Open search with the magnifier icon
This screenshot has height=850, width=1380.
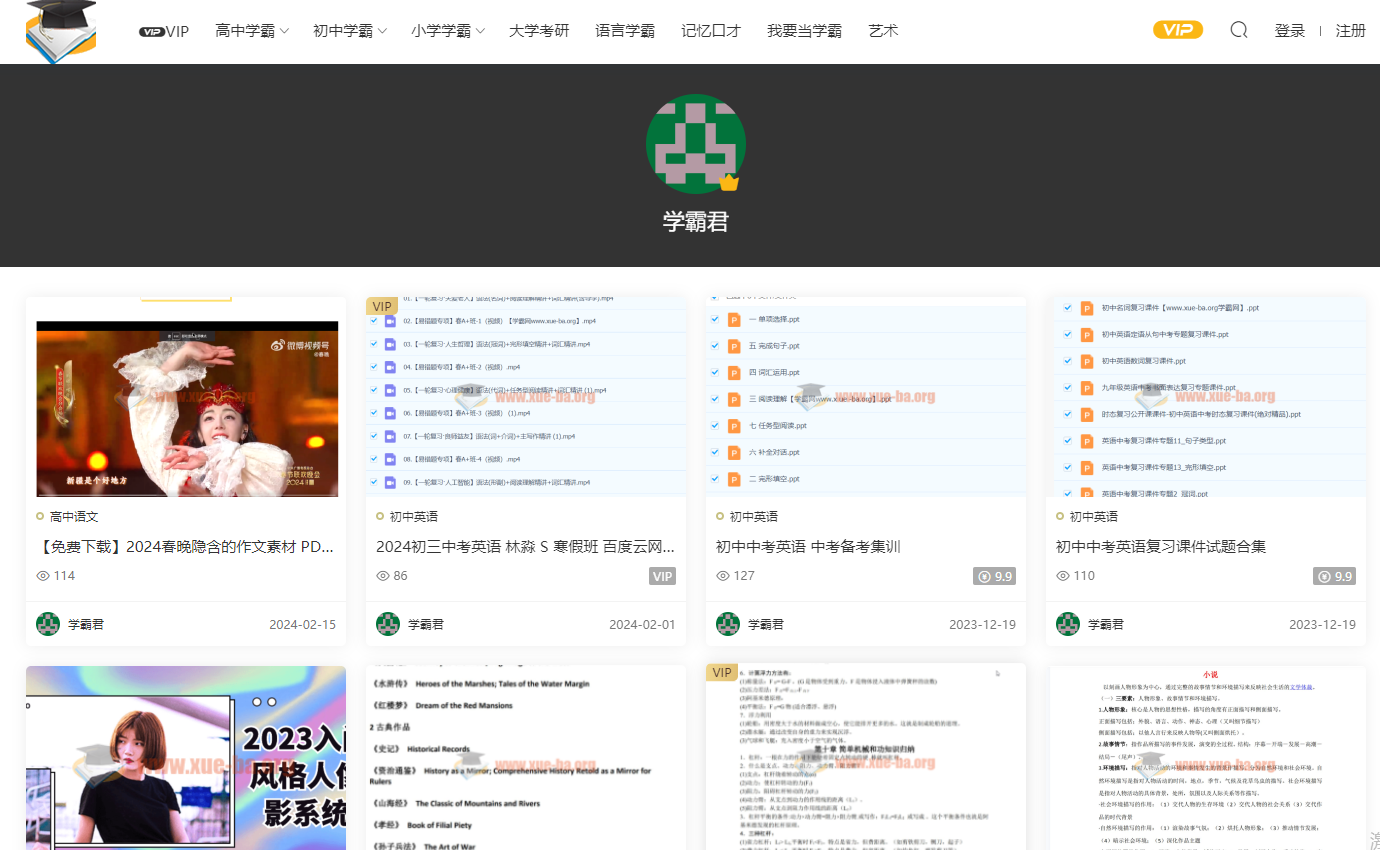click(1239, 30)
